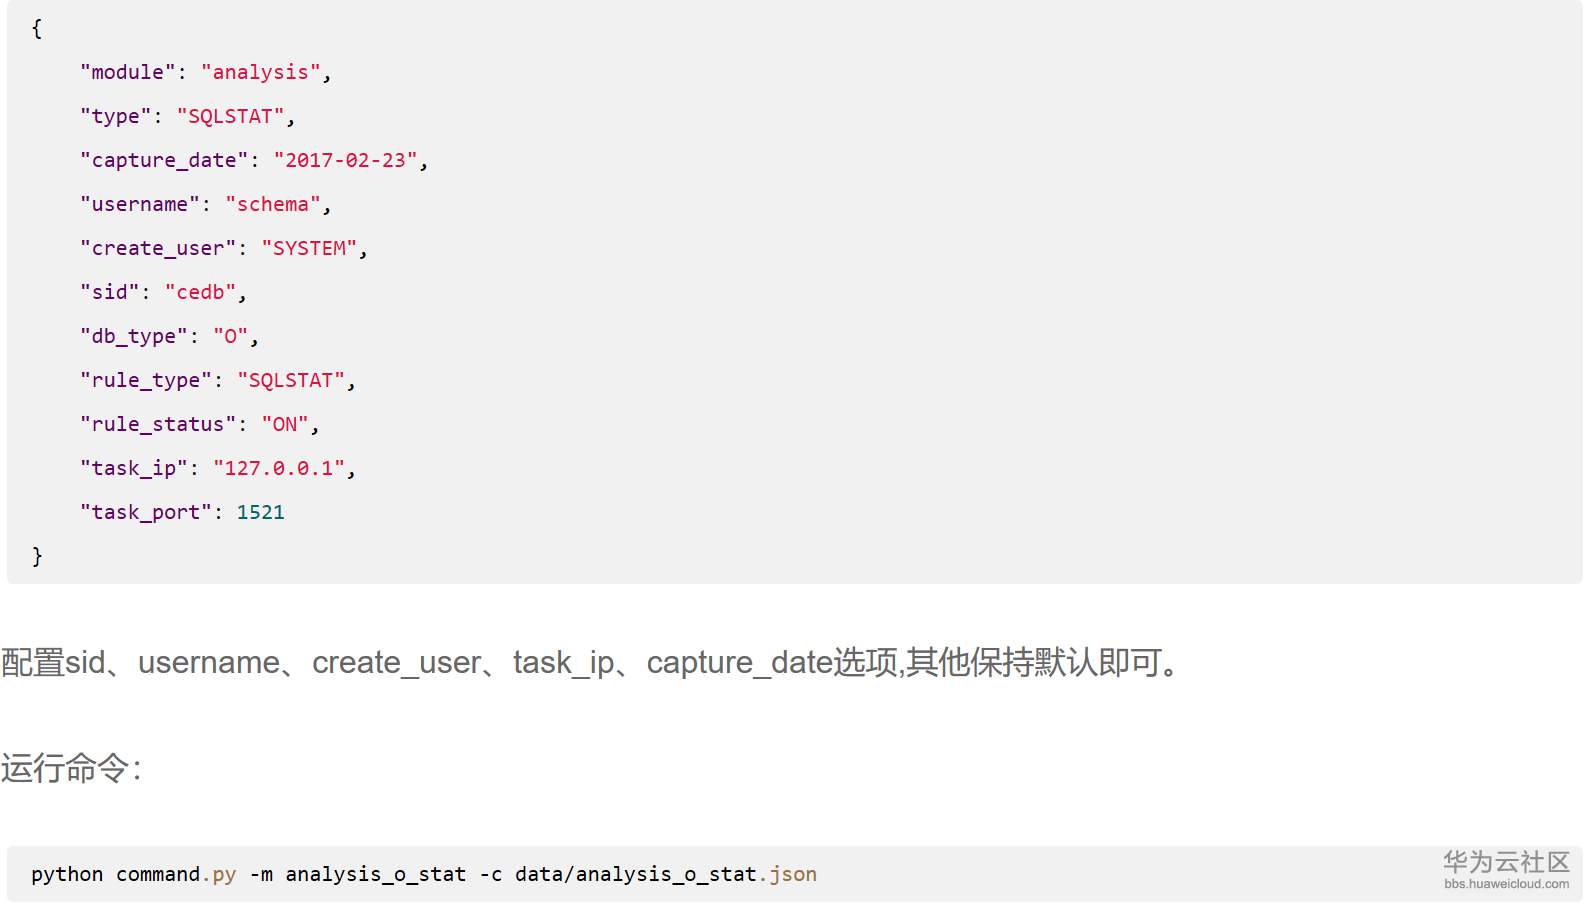The width and height of the screenshot is (1590, 909).
Task: Click the "cedb" sid value
Action: pos(200,293)
